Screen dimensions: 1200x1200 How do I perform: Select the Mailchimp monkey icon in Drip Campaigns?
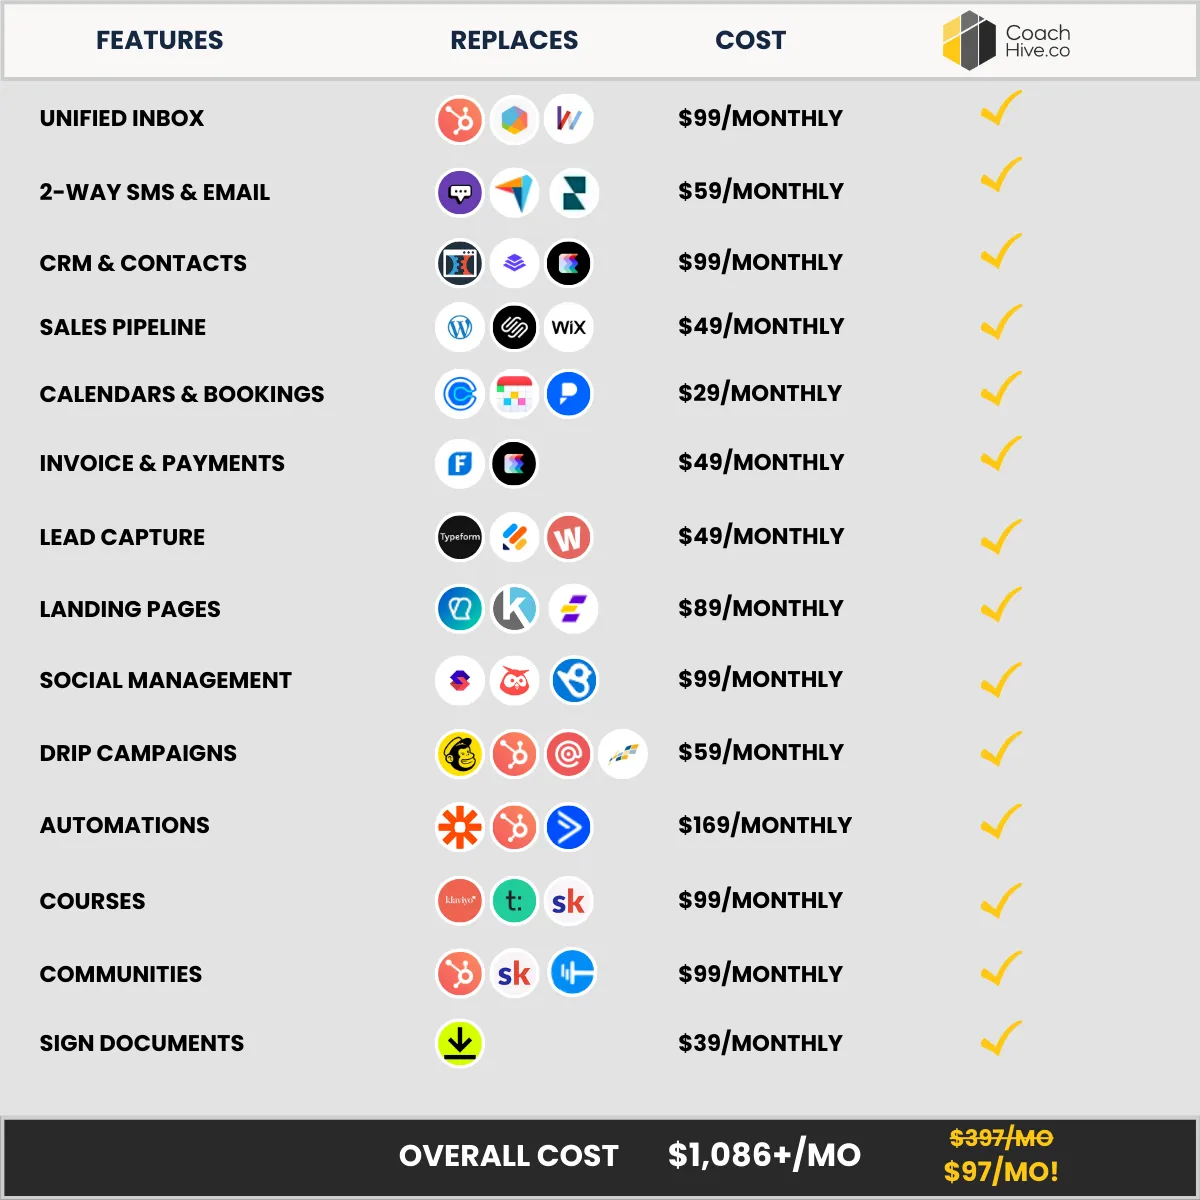[460, 754]
